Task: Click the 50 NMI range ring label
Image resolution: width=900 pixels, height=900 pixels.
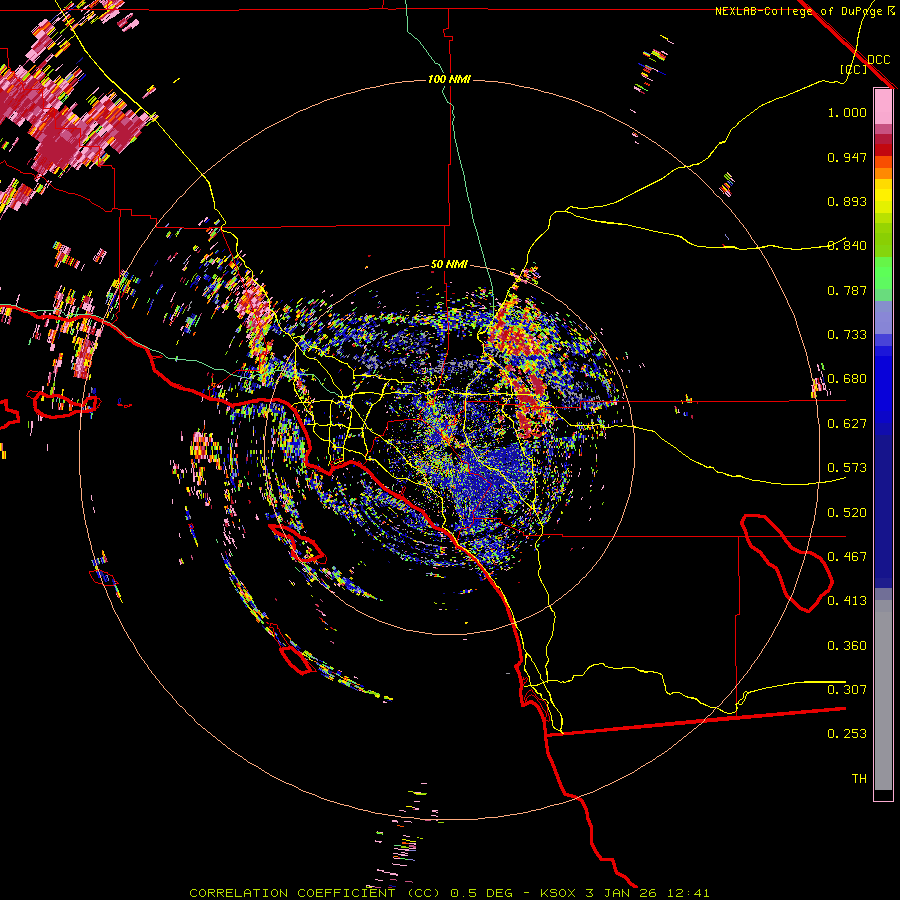Action: pyautogui.click(x=449, y=265)
